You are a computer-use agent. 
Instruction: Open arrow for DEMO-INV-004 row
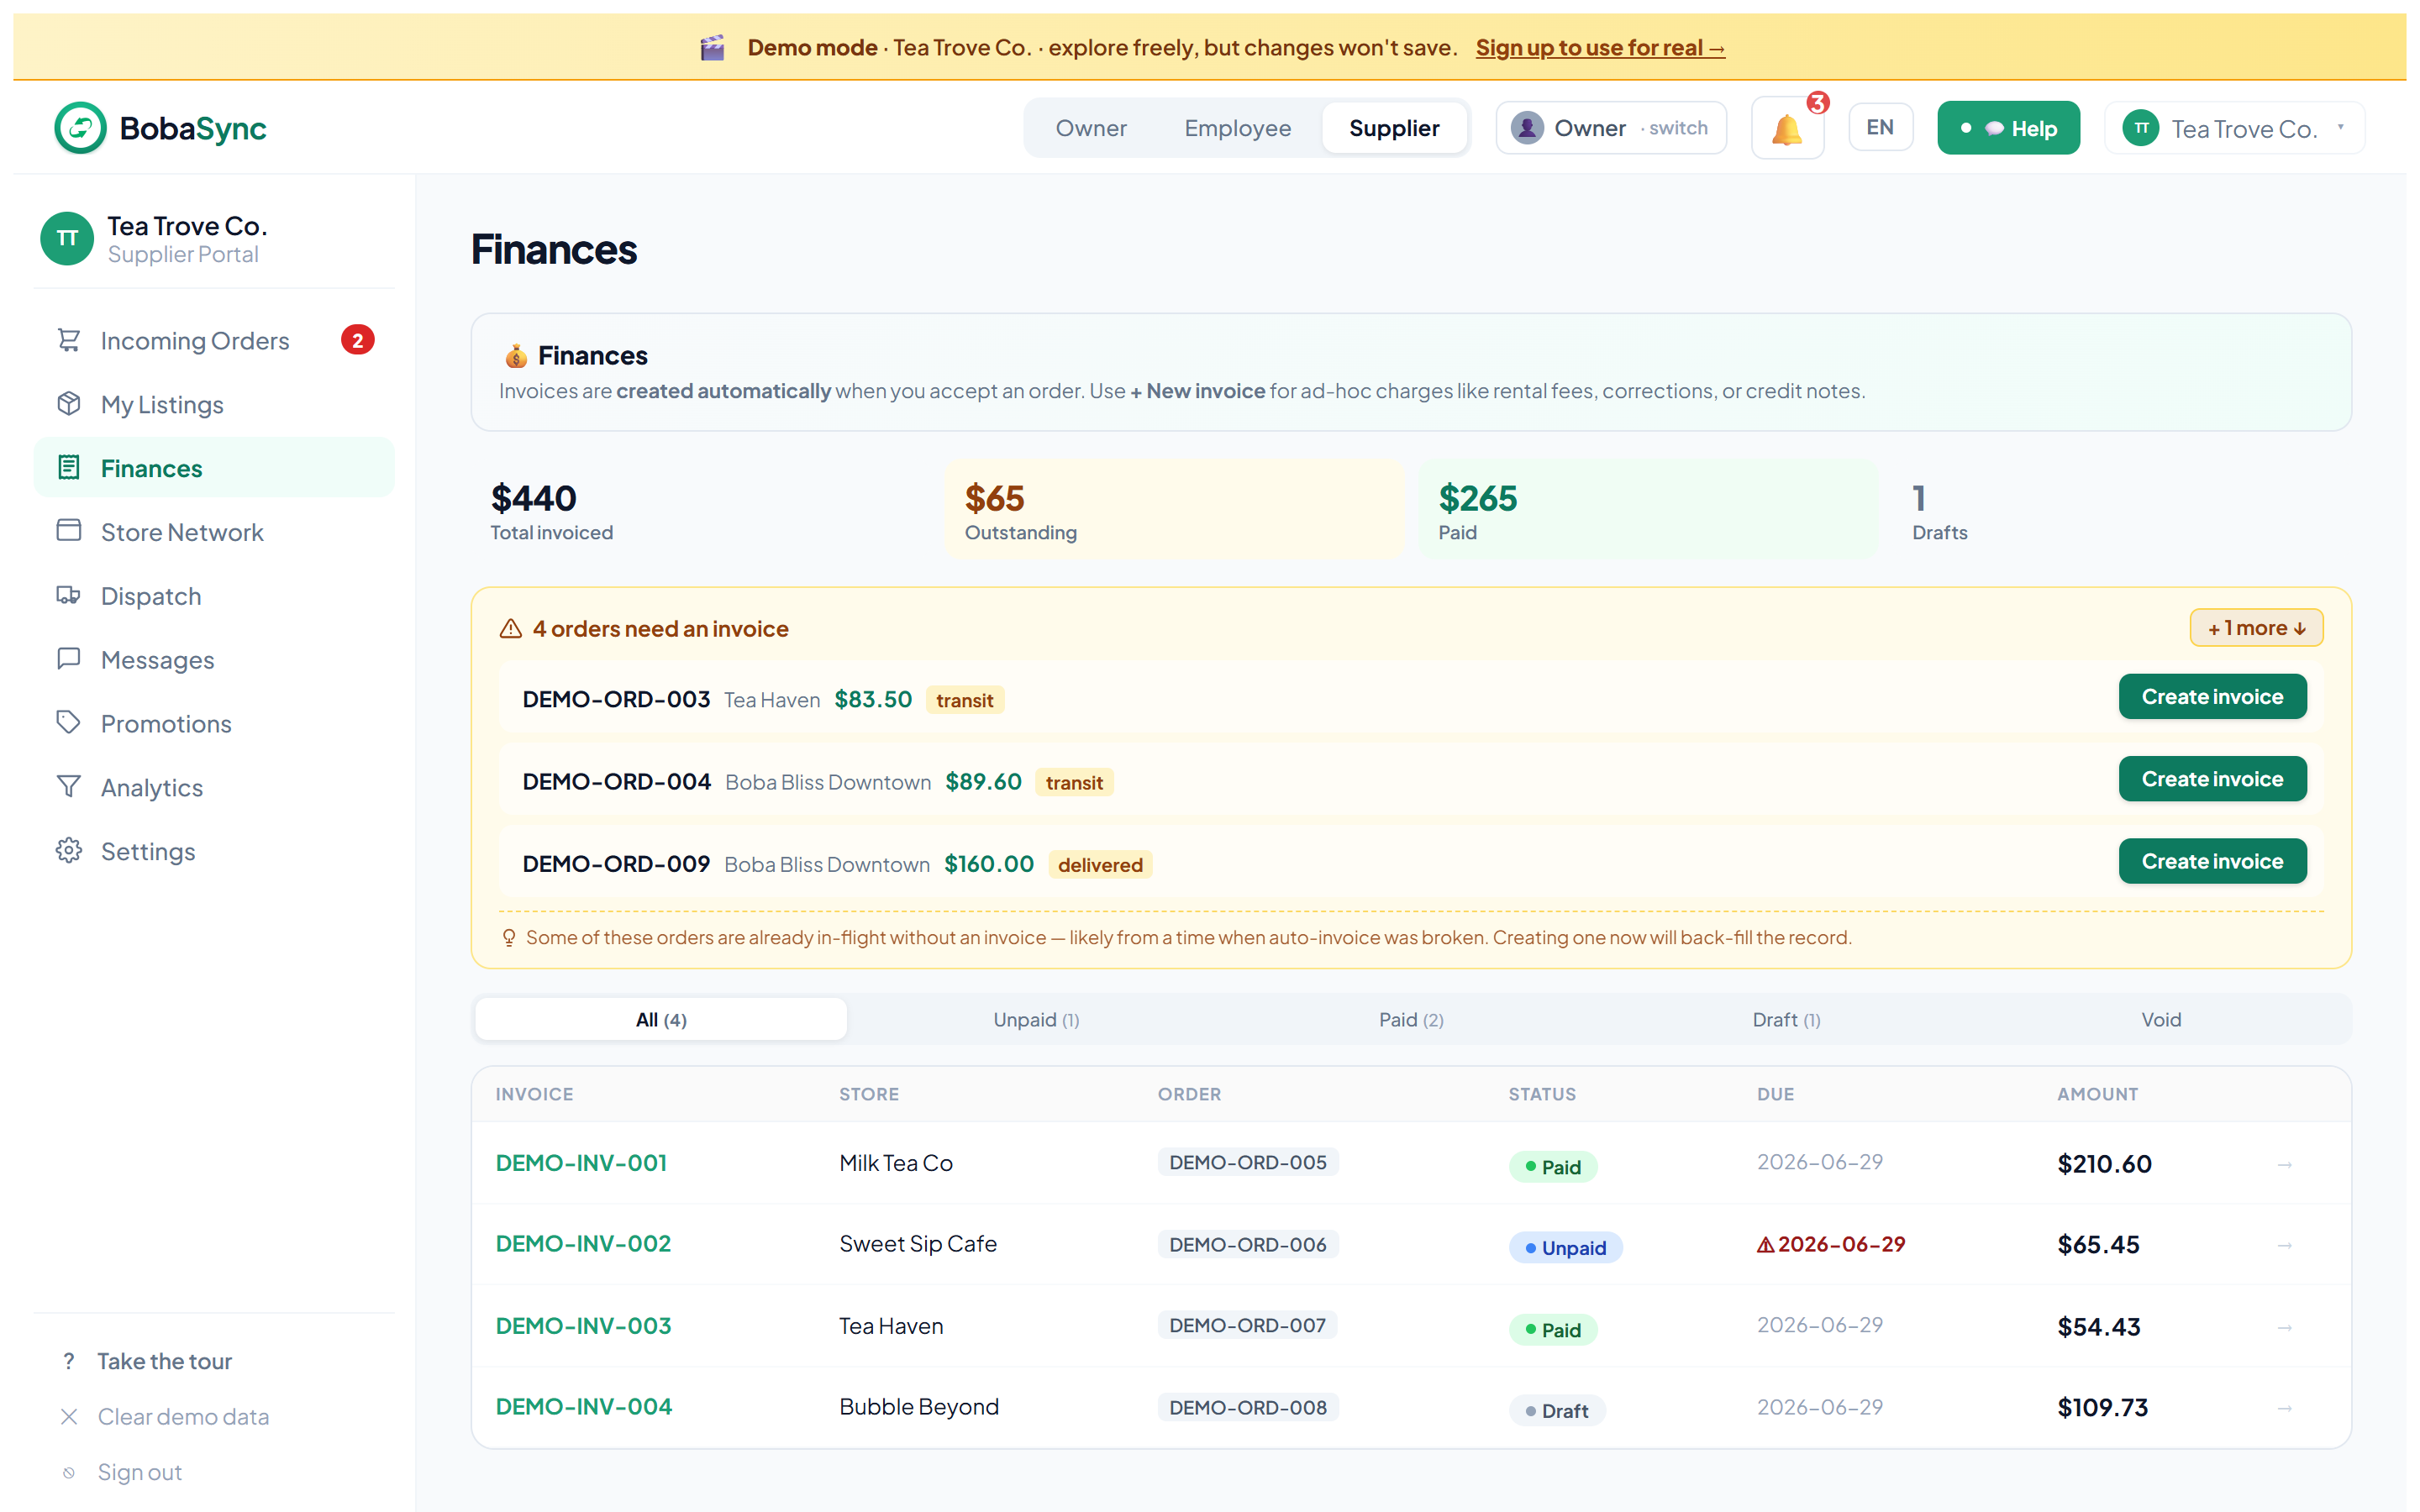[2285, 1408]
